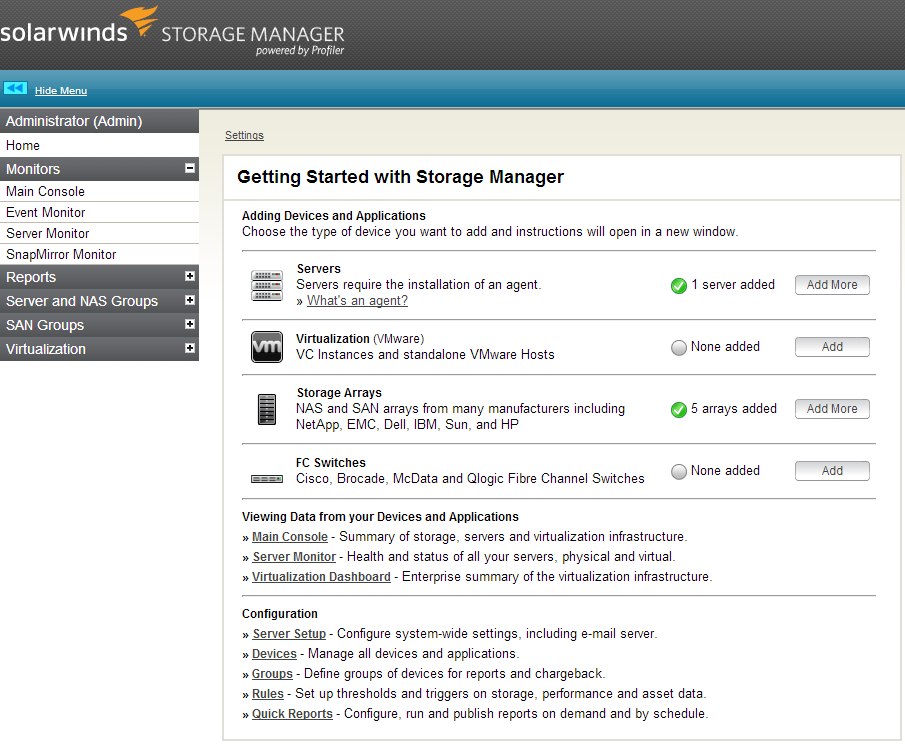Screen dimensions: 905x744
Task: Click the Servers rack icon
Action: coord(267,286)
